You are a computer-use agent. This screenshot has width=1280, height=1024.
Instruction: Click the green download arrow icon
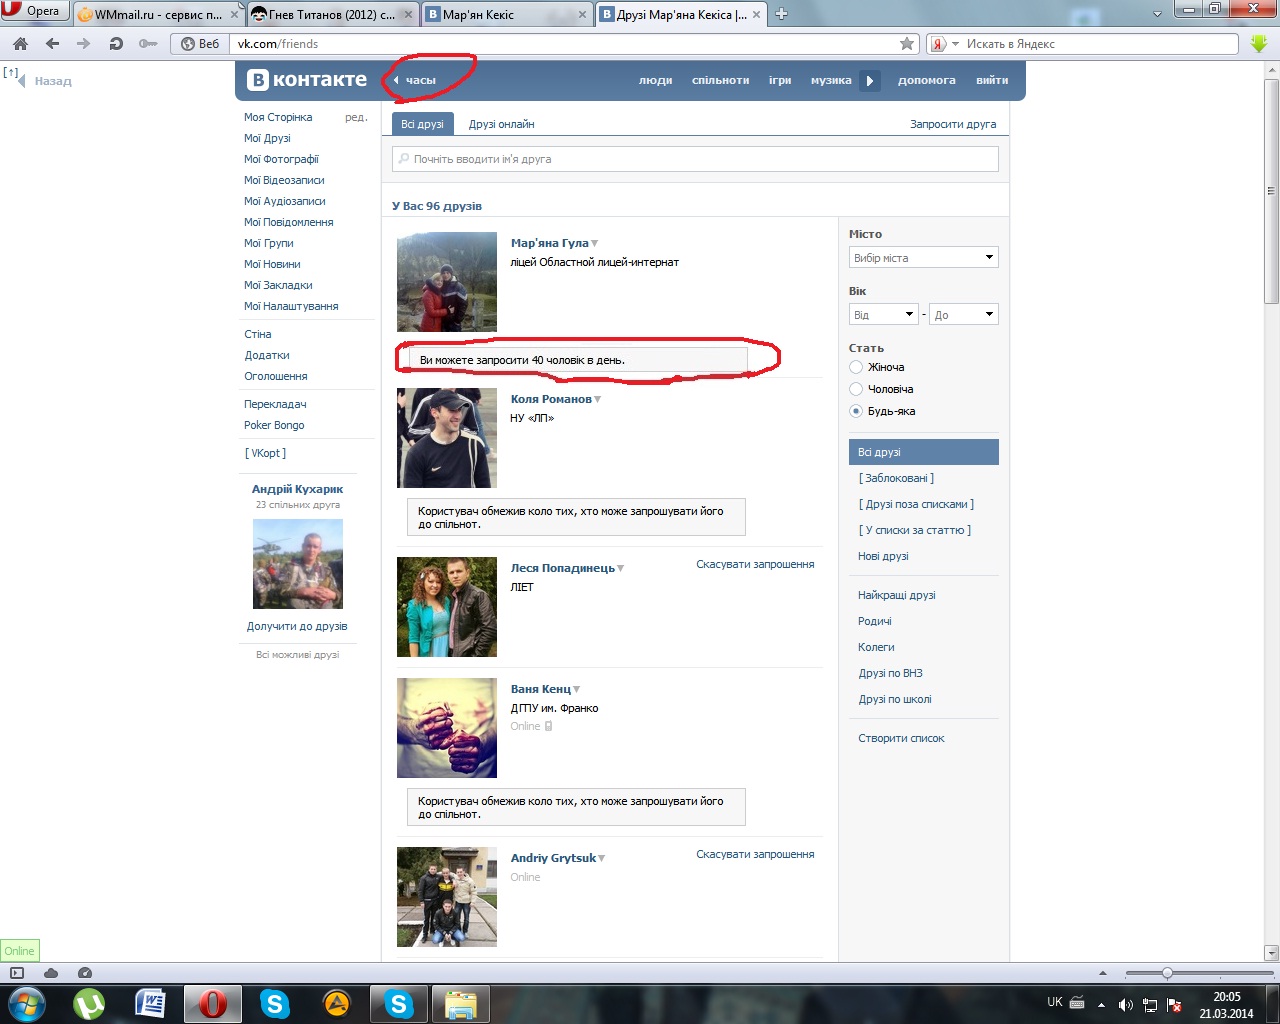(x=1259, y=44)
